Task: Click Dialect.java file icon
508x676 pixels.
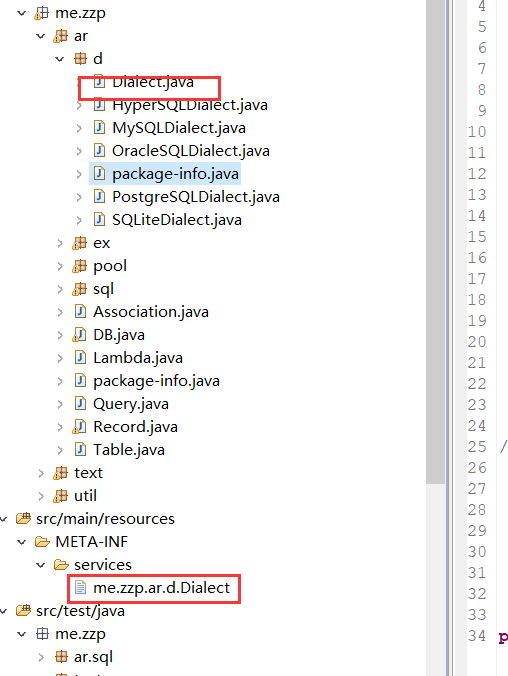Action: (99, 81)
